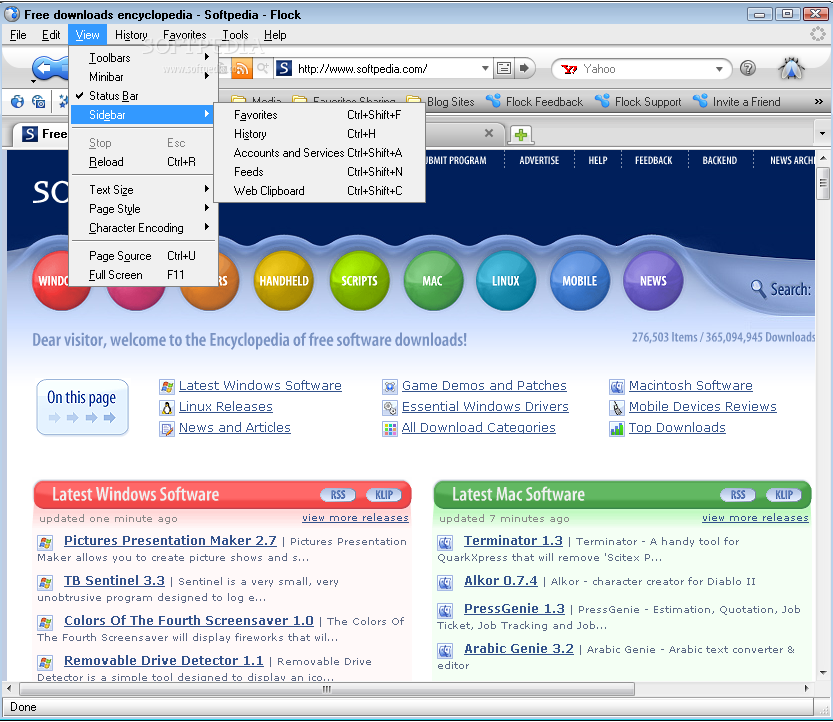Click the Flock star logo icon
833x722 pixels.
791,69
